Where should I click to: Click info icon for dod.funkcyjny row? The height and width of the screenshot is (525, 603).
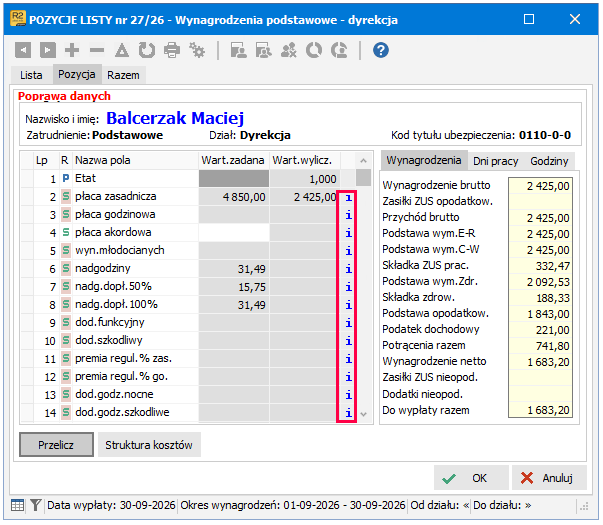point(348,323)
